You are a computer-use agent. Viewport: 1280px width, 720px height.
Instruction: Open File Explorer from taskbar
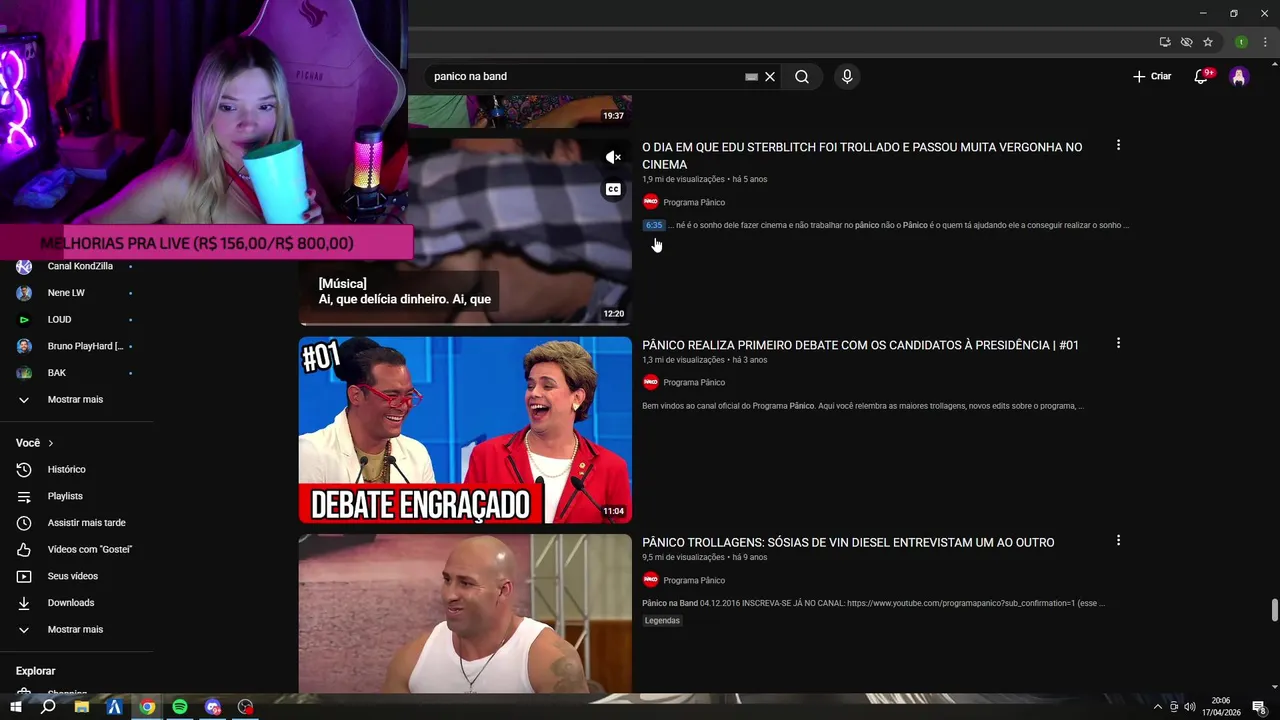pos(82,707)
